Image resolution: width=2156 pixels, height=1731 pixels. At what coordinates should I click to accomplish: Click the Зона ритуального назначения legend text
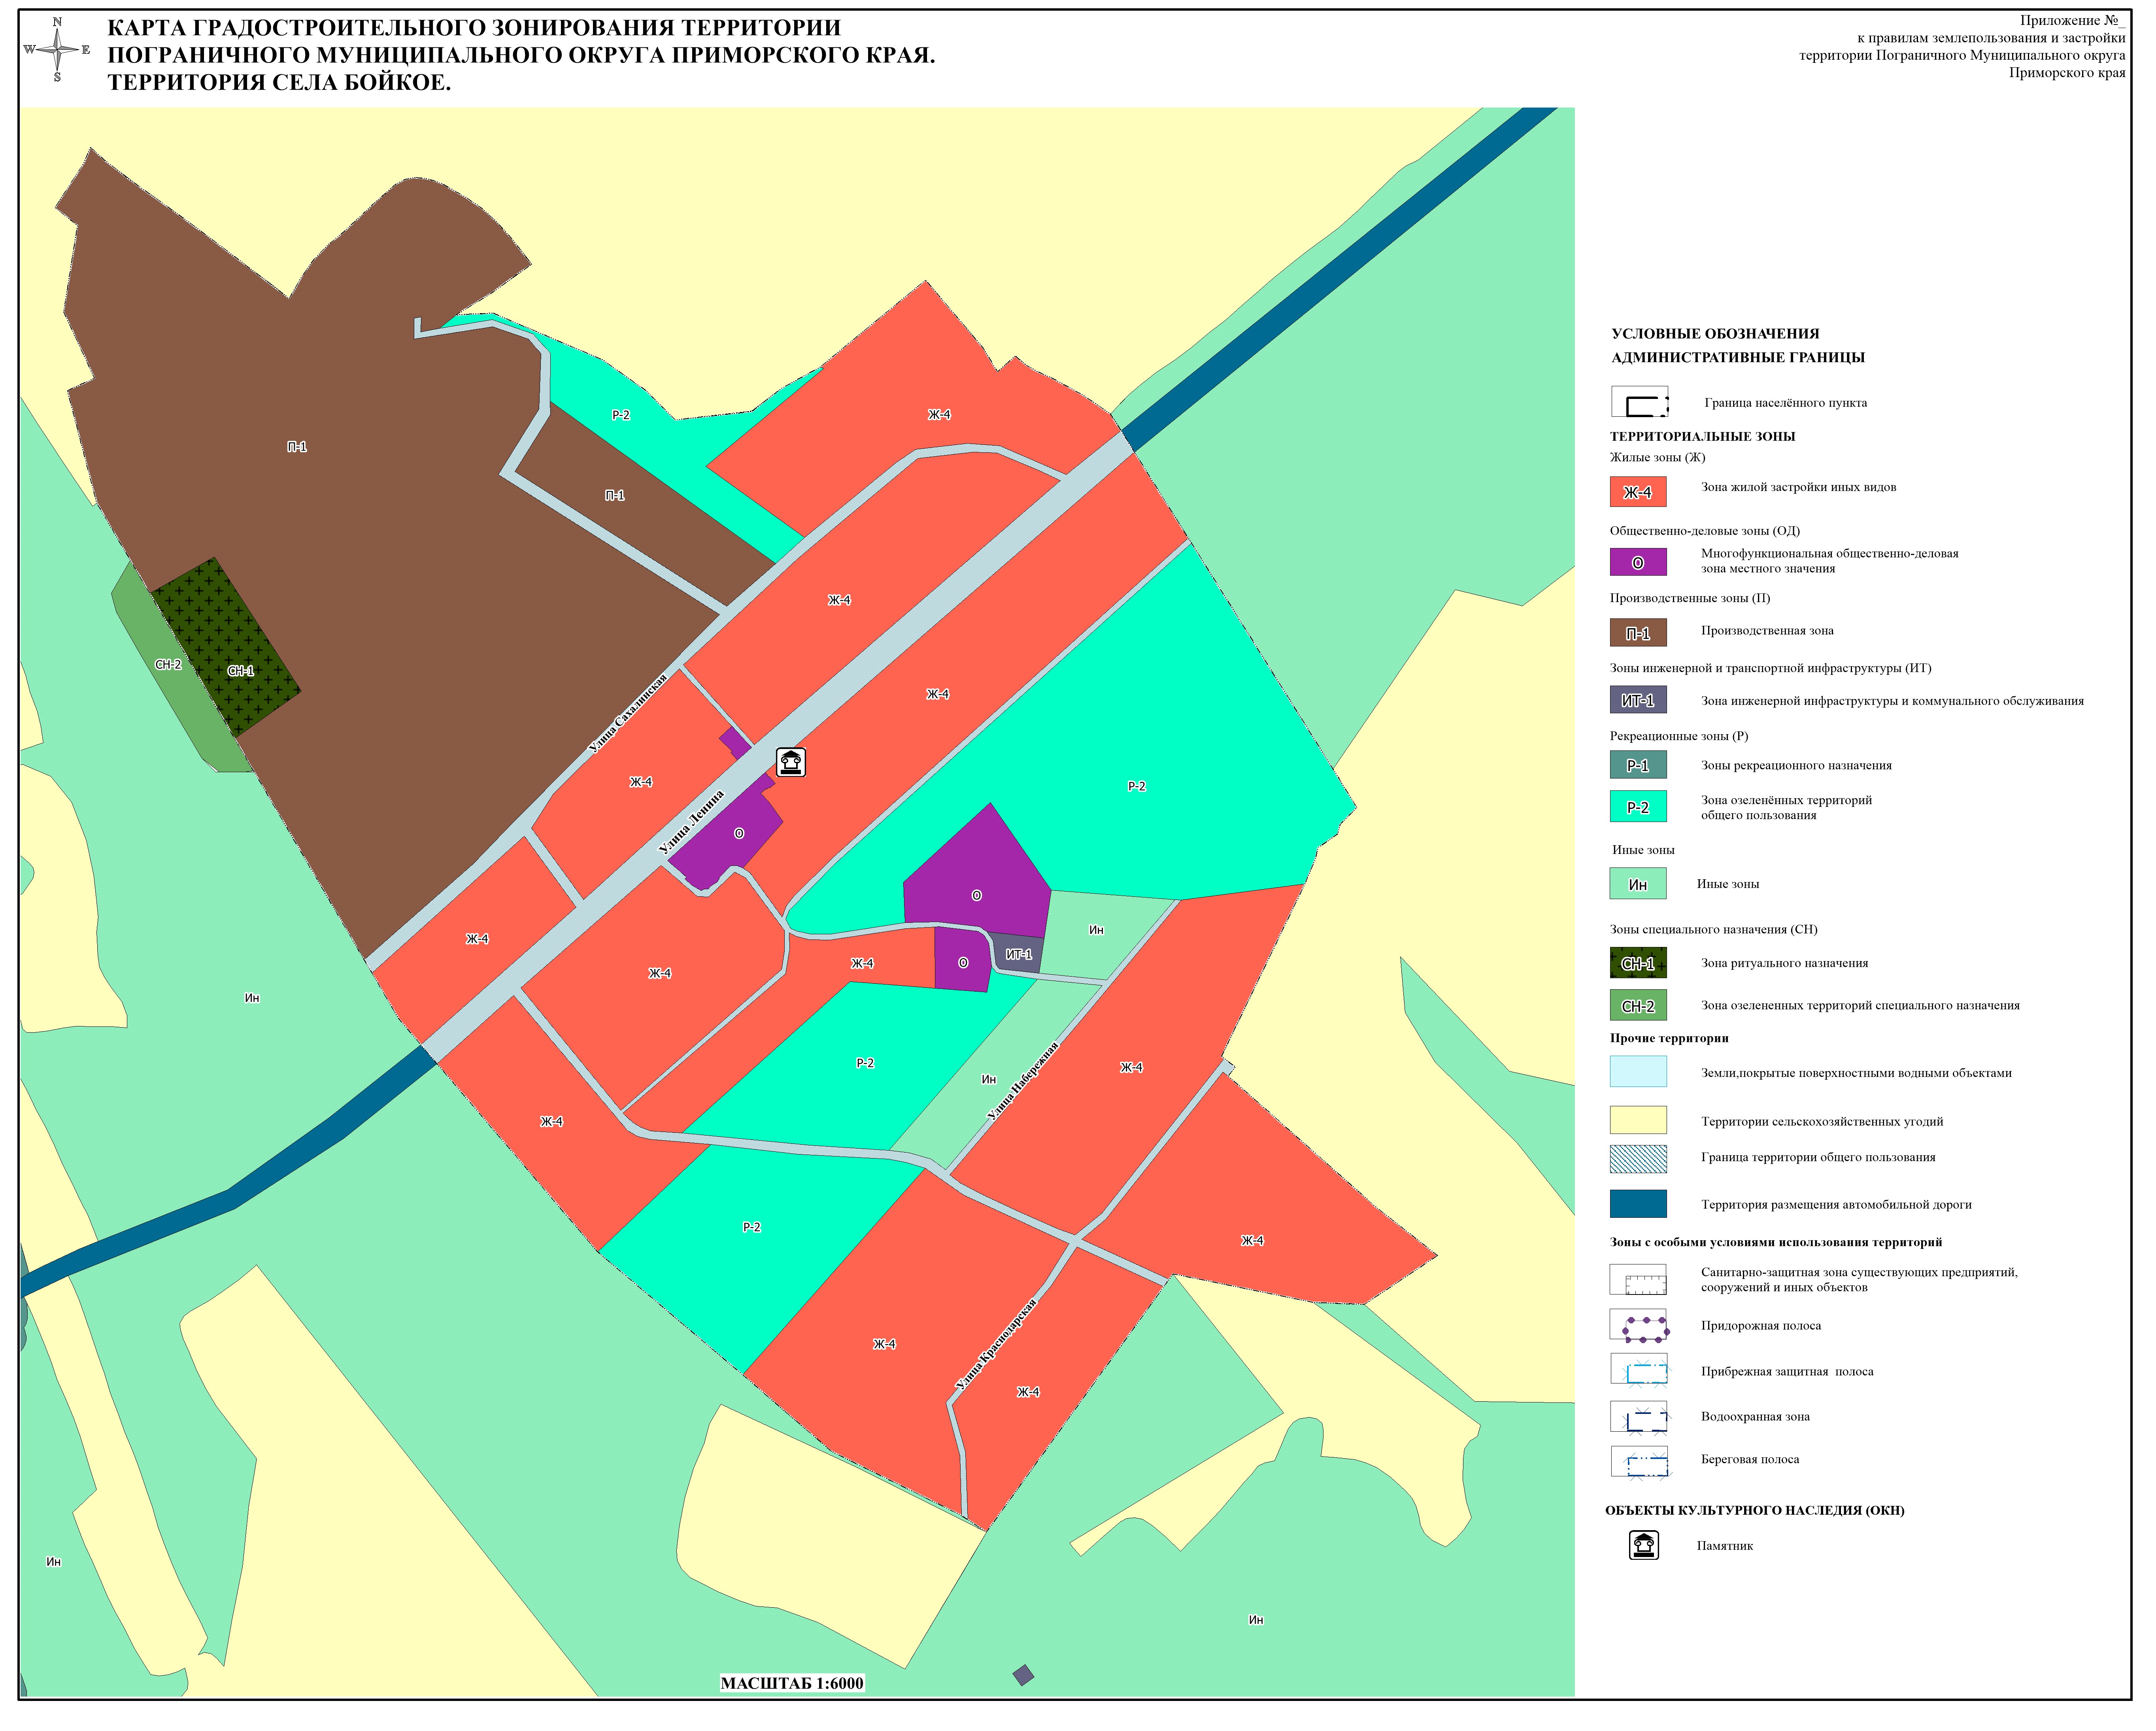(1784, 963)
